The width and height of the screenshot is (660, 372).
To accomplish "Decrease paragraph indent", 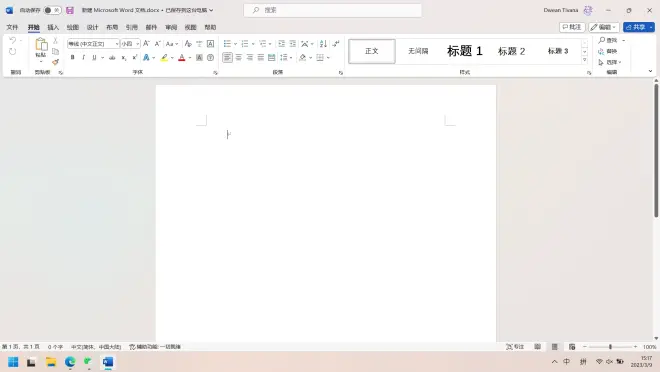I will (281, 43).
